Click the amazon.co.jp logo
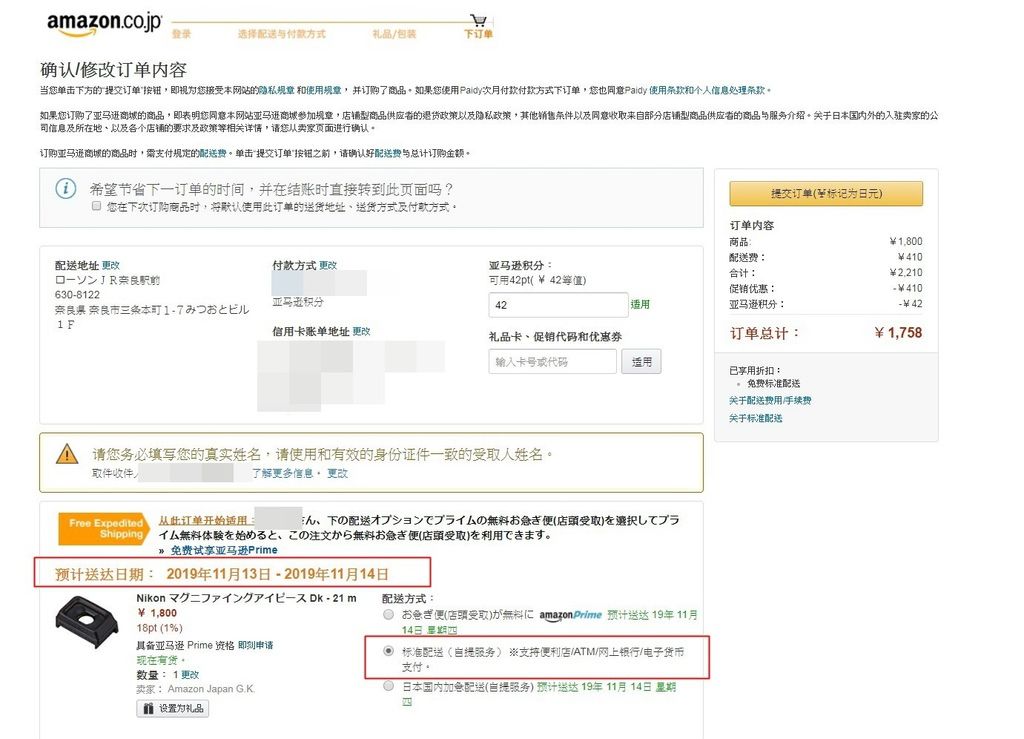Screen dimensions: 1024x739 [x=104, y=24]
